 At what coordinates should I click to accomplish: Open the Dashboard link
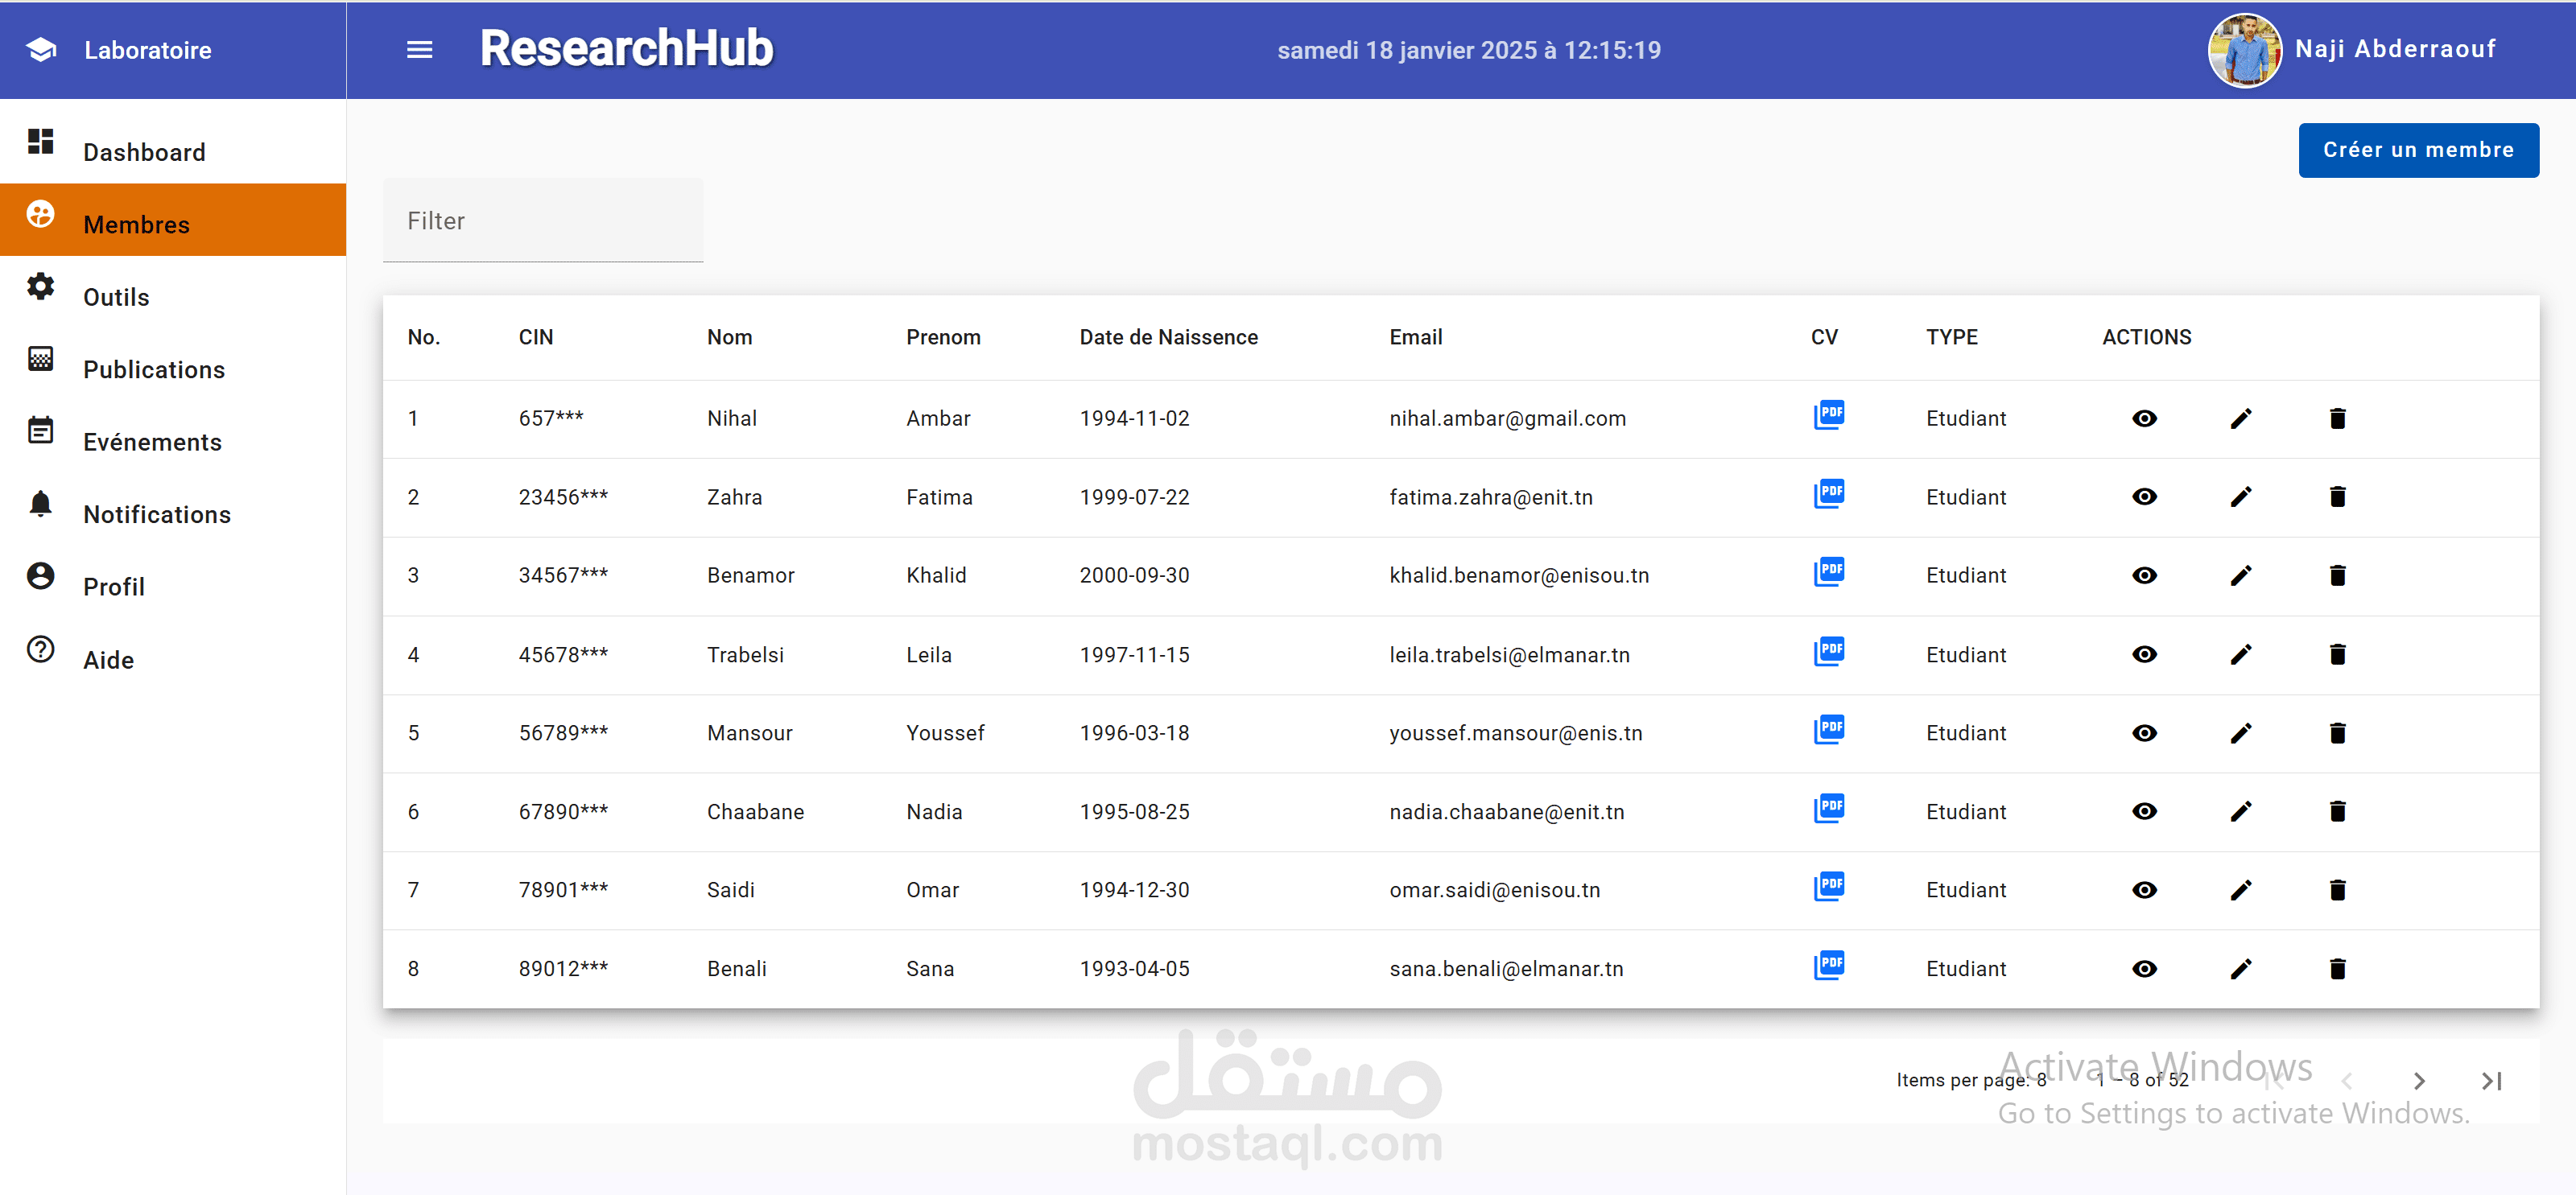click(x=144, y=152)
